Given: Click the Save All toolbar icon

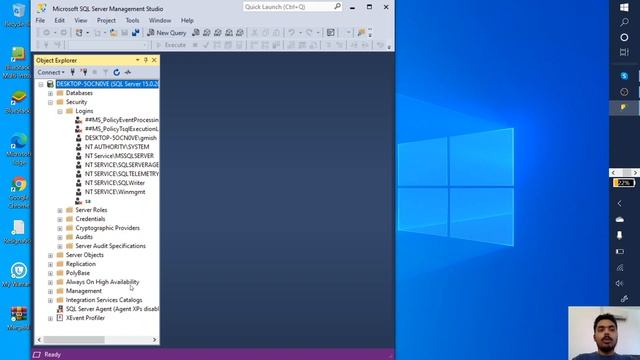Looking at the screenshot, I should pyautogui.click(x=136, y=33).
